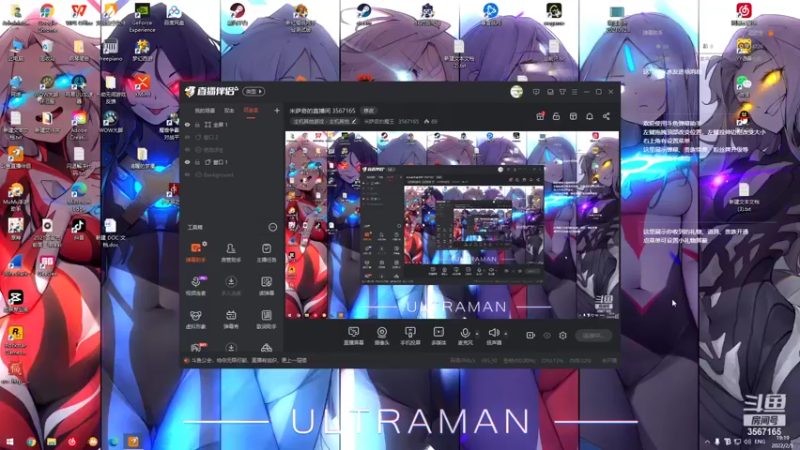Image resolution: width=800 pixels, height=450 pixels.
Task: Open the layout icon beside the bell
Action: tap(573, 116)
